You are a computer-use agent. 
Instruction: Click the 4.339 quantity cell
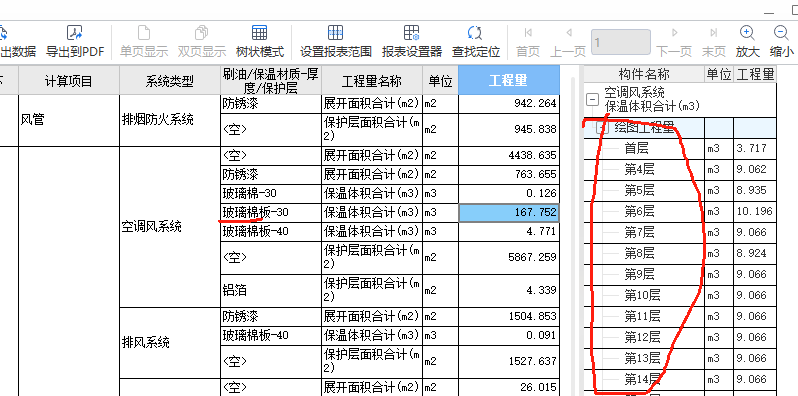point(509,290)
